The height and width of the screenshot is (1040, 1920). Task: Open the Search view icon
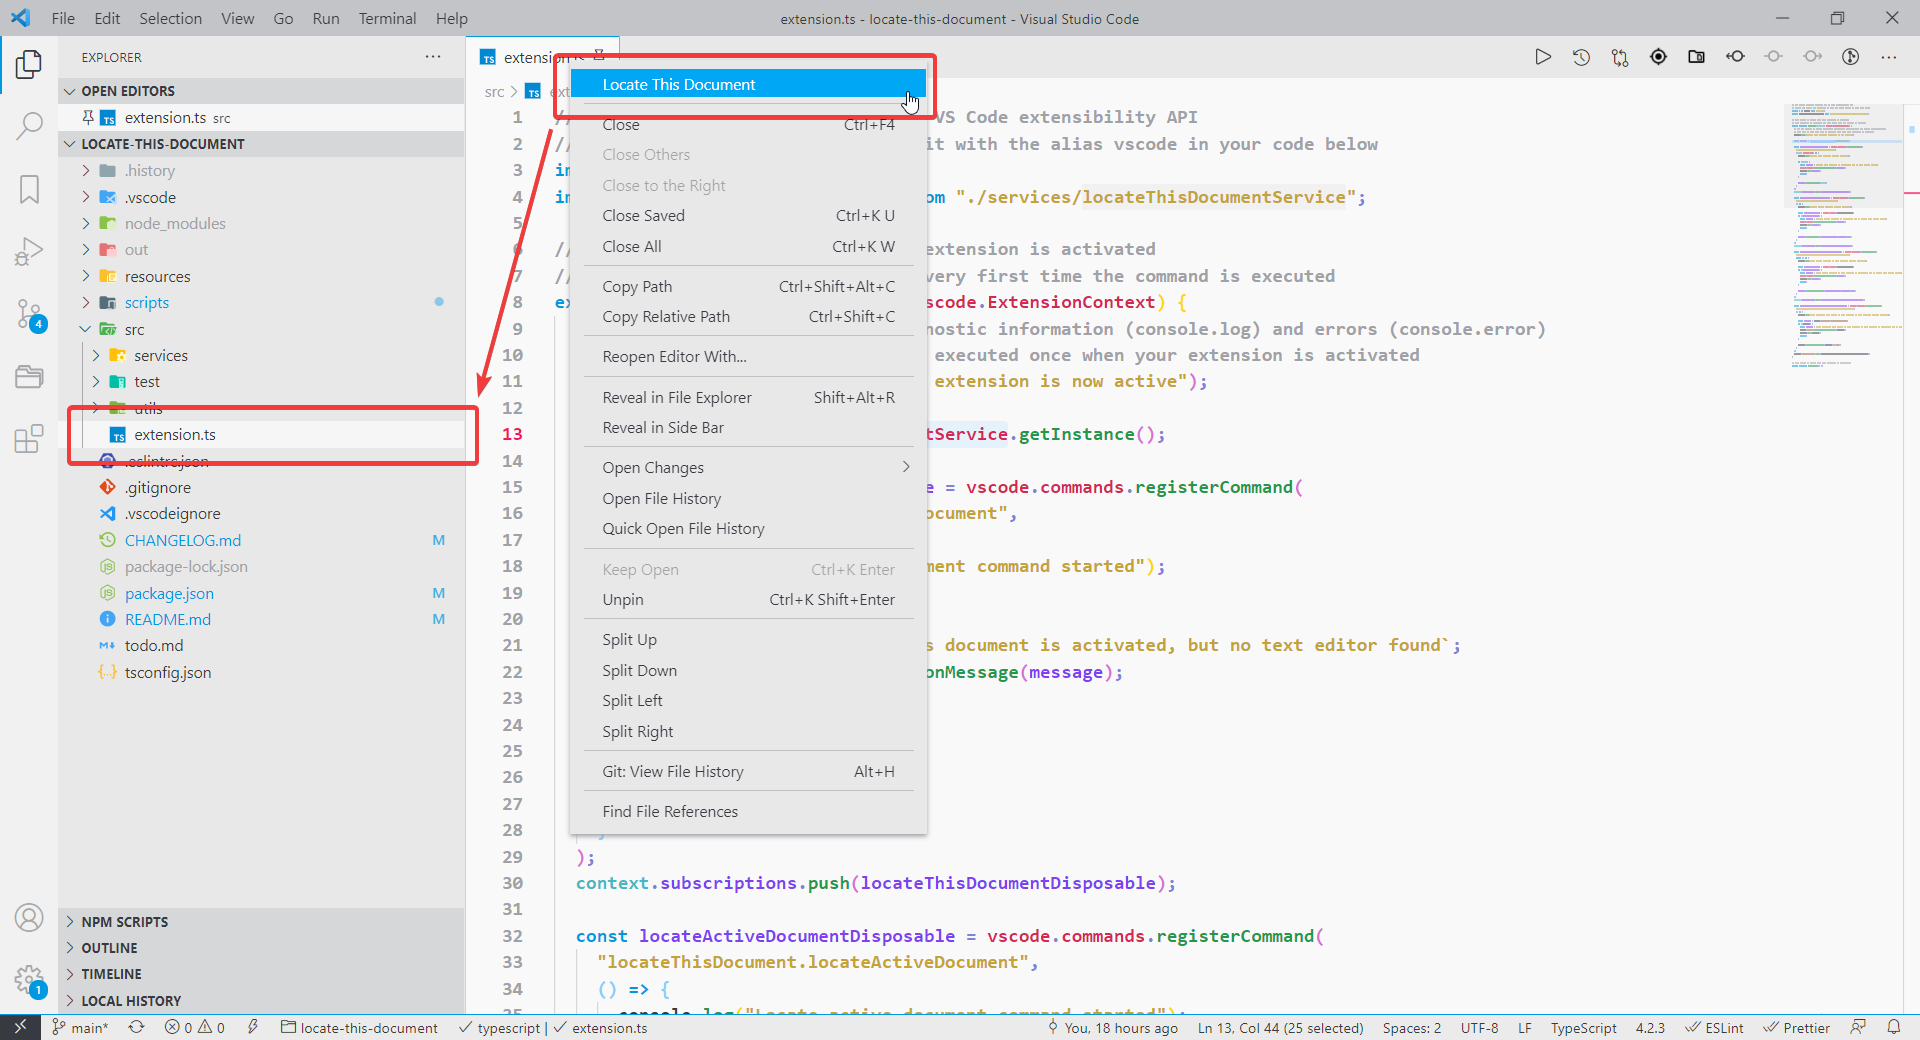point(29,126)
